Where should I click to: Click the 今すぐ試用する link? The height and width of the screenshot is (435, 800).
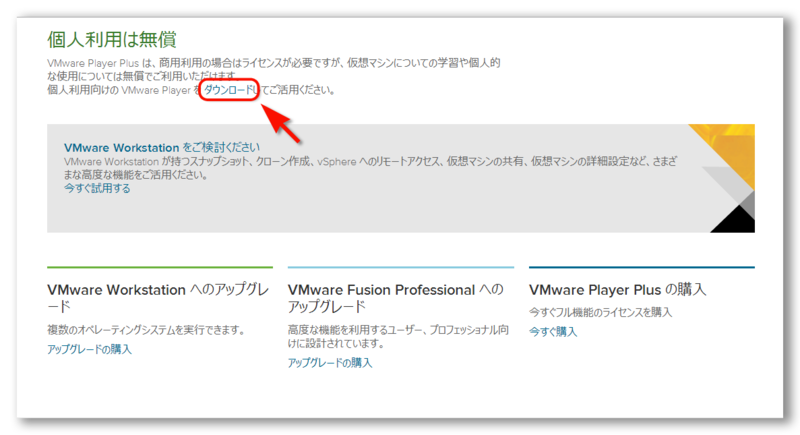click(97, 189)
